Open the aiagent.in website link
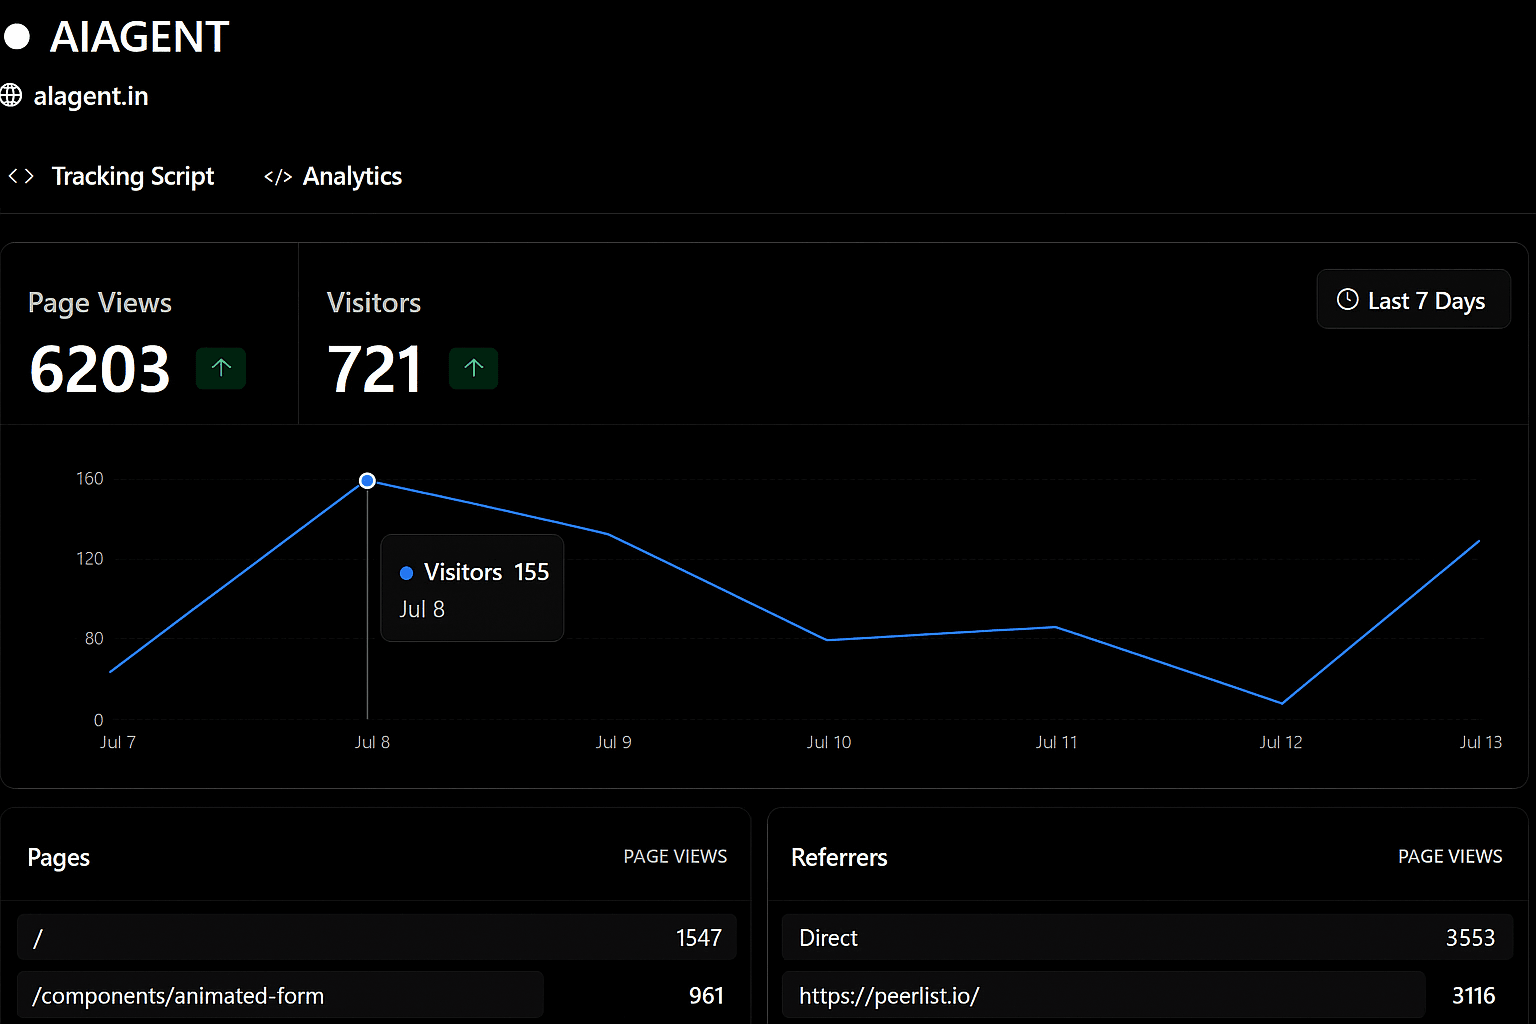The width and height of the screenshot is (1536, 1024). click(90, 96)
